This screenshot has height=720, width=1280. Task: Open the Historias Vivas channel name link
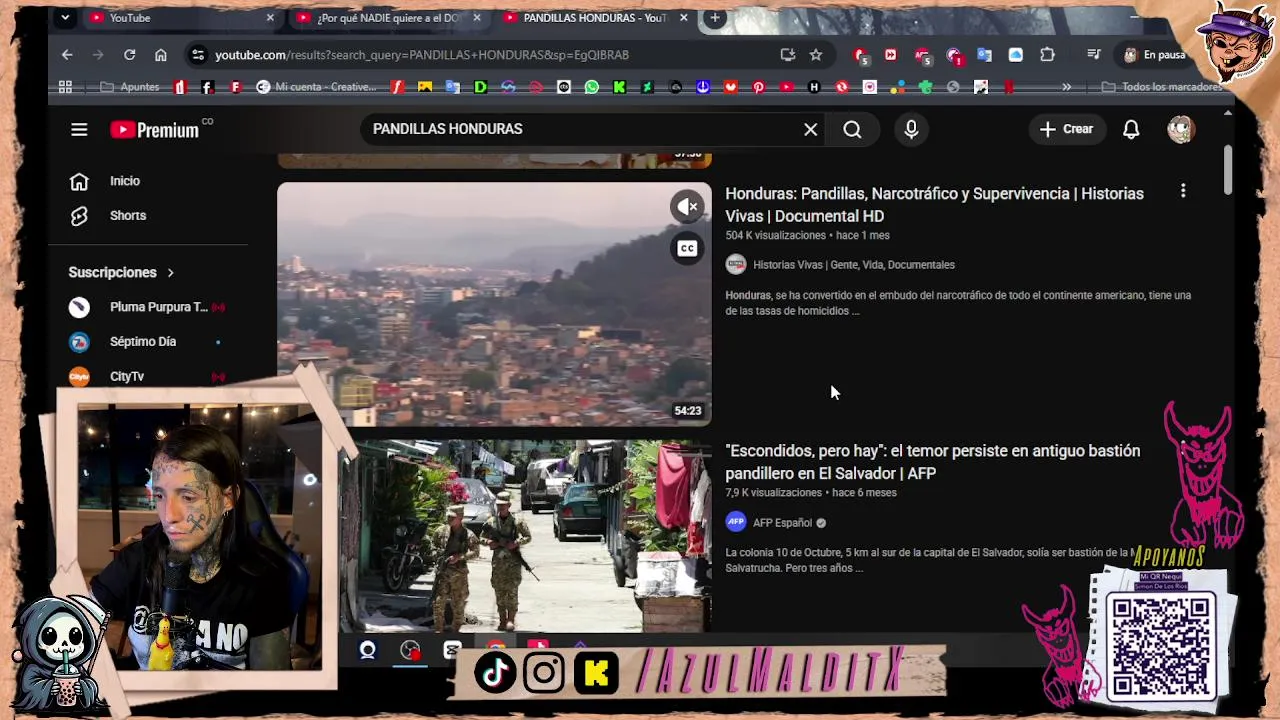tap(854, 265)
